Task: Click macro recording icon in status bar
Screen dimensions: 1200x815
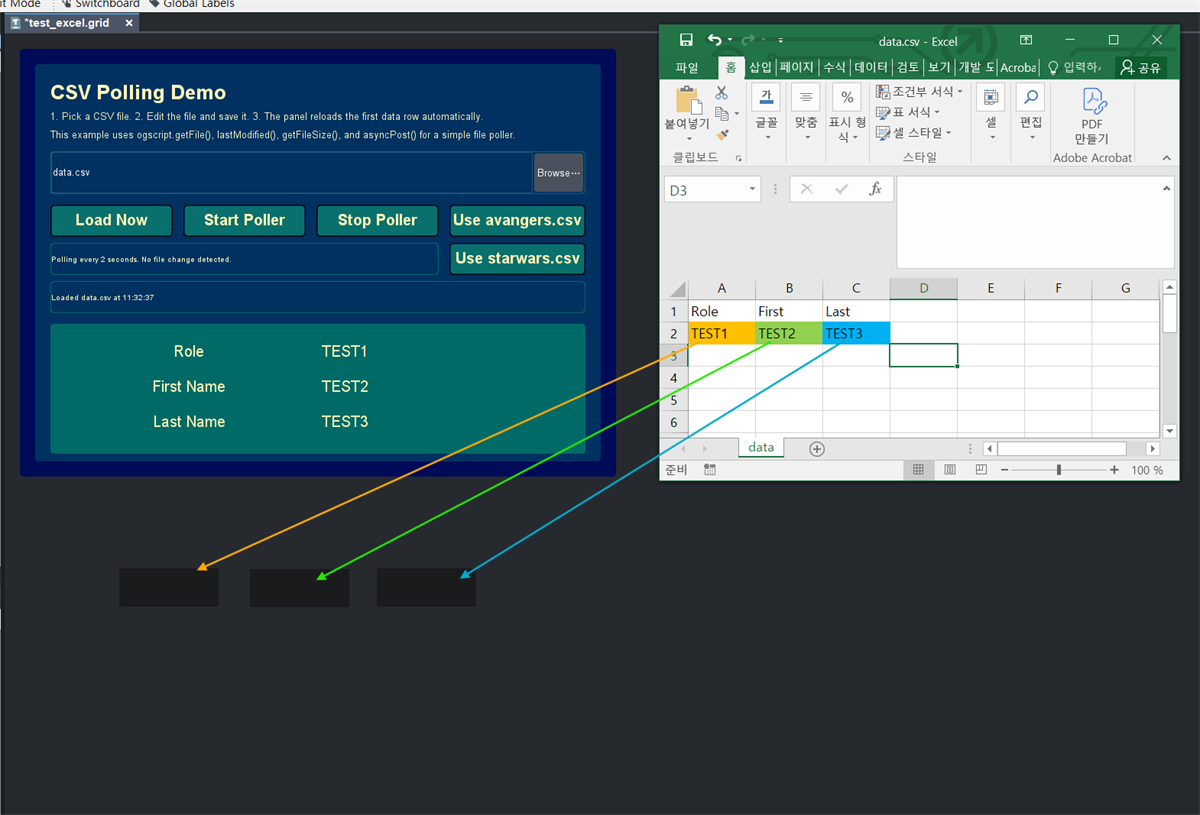Action: click(x=710, y=469)
